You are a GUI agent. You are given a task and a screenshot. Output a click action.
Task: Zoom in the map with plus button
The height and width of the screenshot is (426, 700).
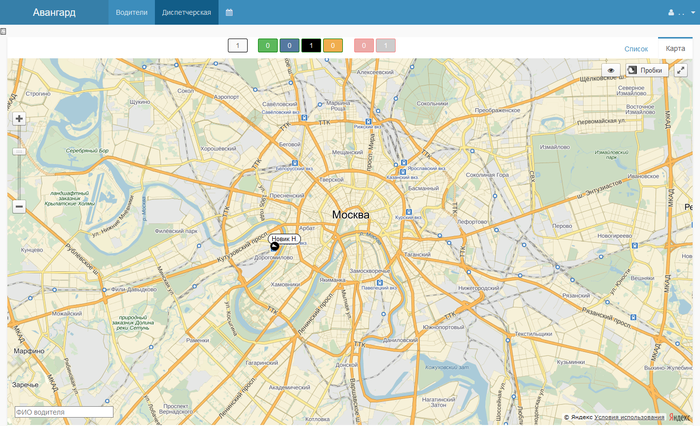19,119
